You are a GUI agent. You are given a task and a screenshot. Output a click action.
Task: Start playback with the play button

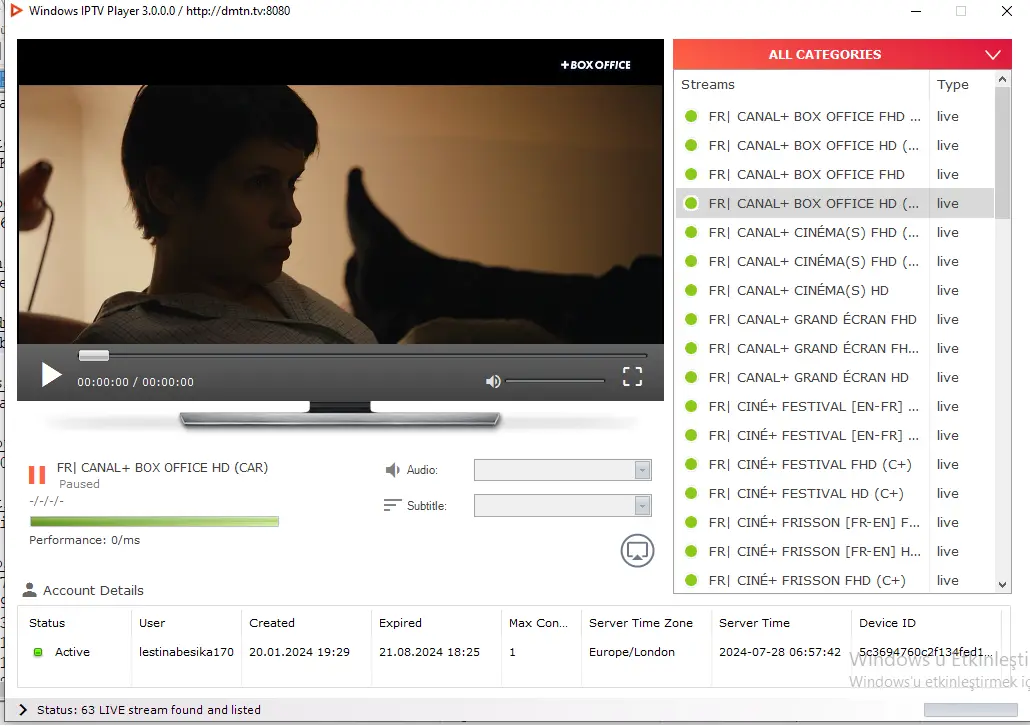51,375
